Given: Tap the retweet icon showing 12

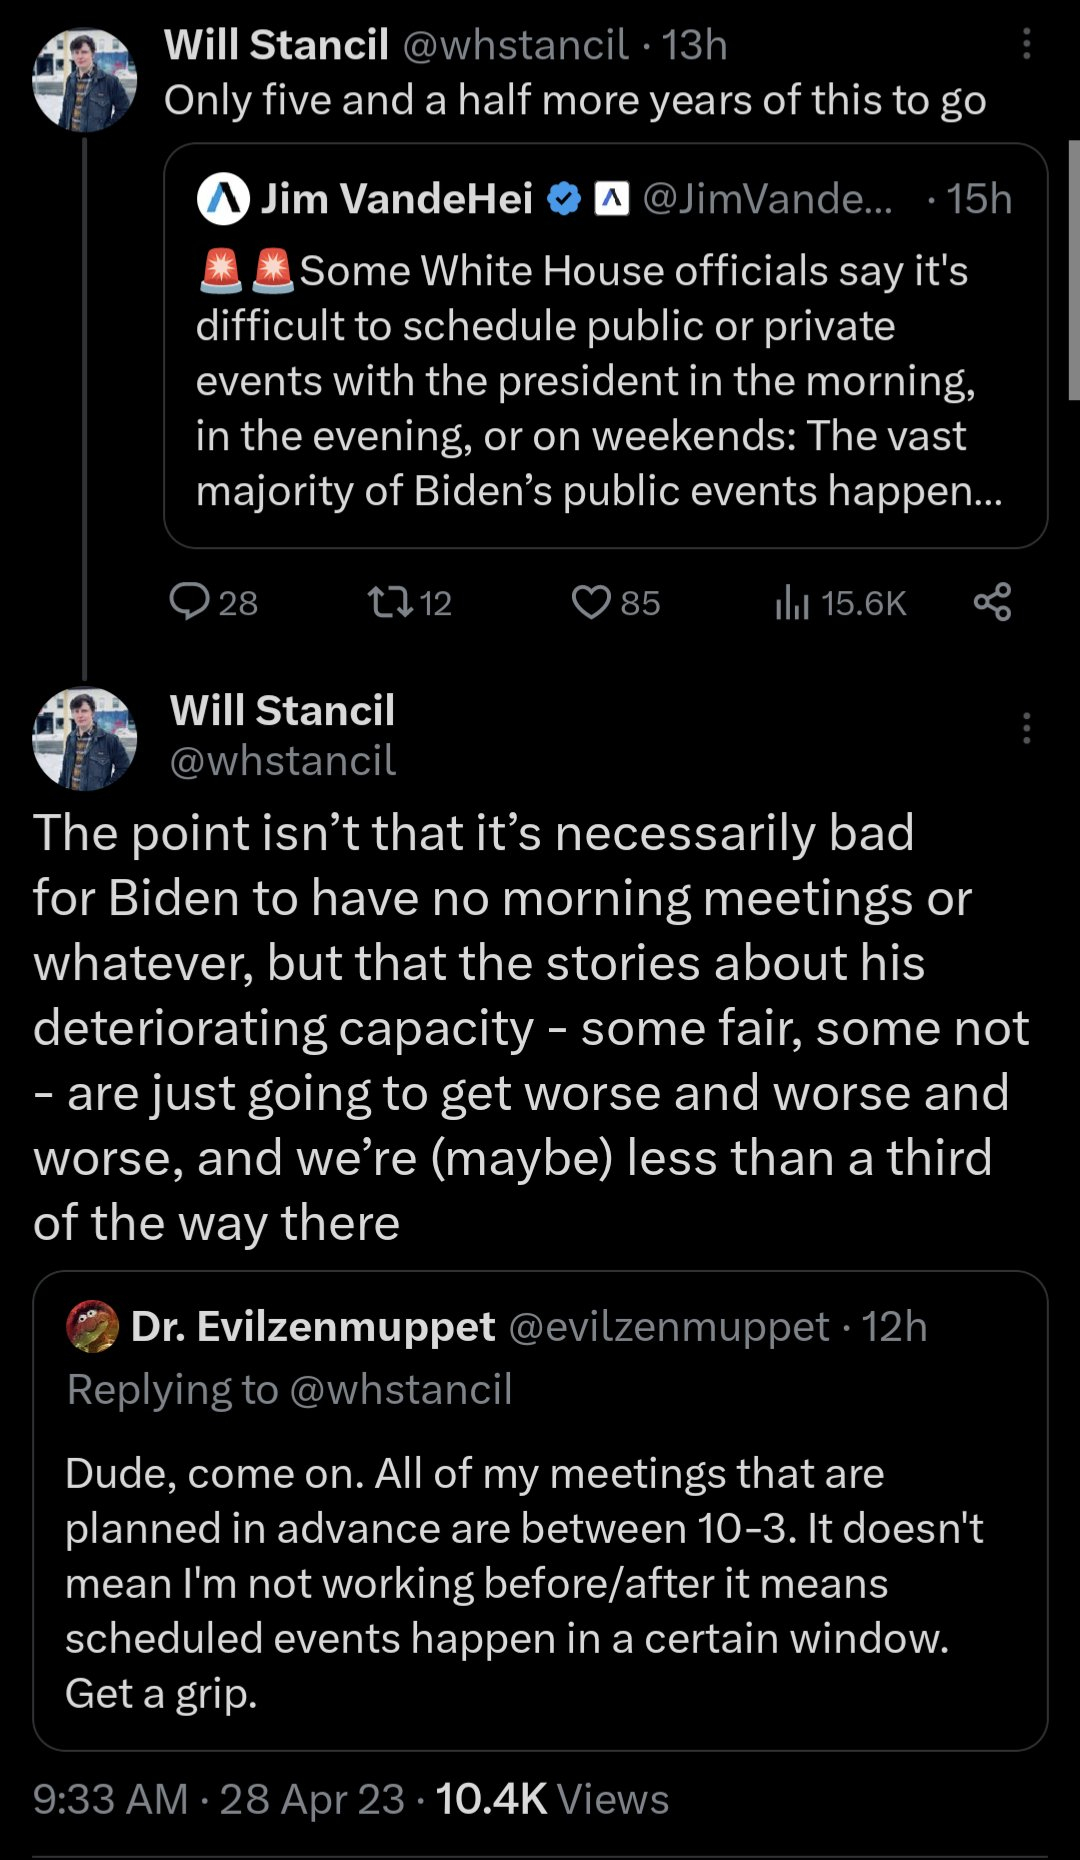Looking at the screenshot, I should pyautogui.click(x=389, y=602).
